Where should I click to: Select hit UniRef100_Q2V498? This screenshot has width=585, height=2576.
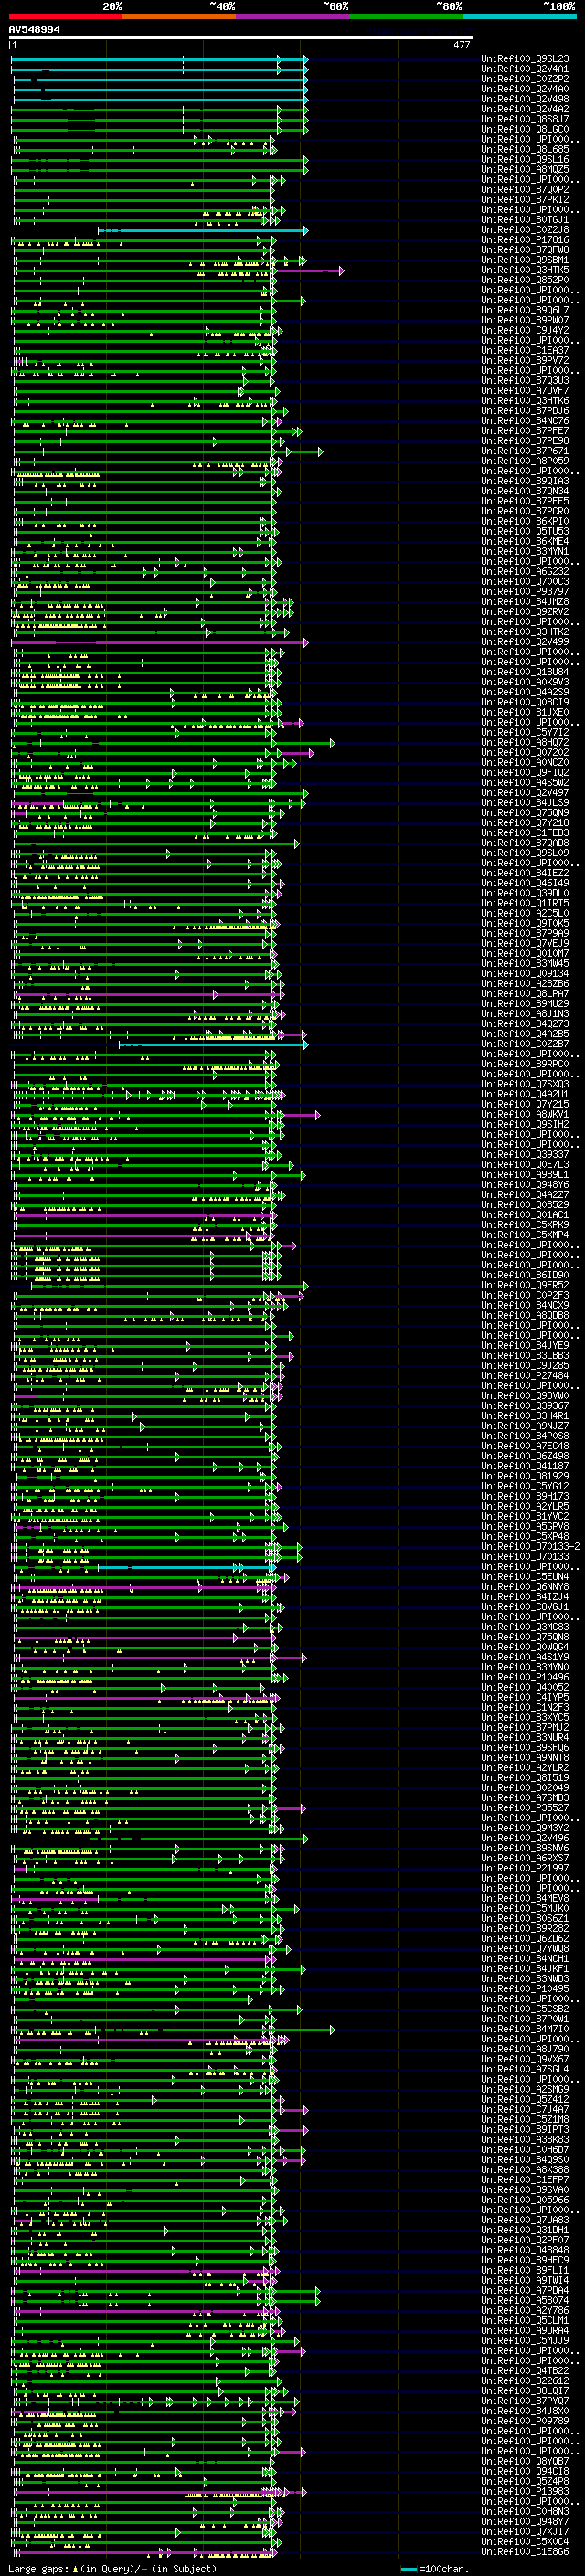525,99
